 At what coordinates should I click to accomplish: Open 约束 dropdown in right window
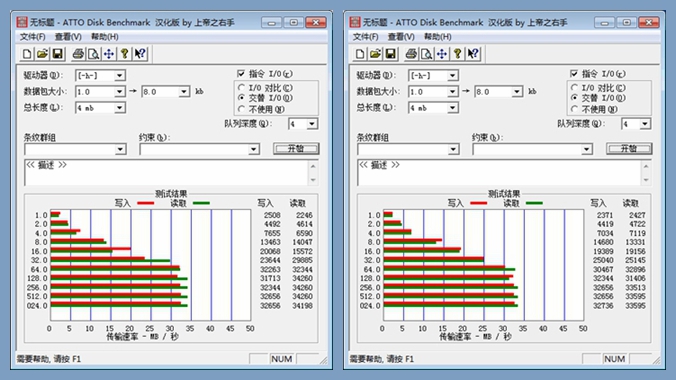[x=586, y=149]
